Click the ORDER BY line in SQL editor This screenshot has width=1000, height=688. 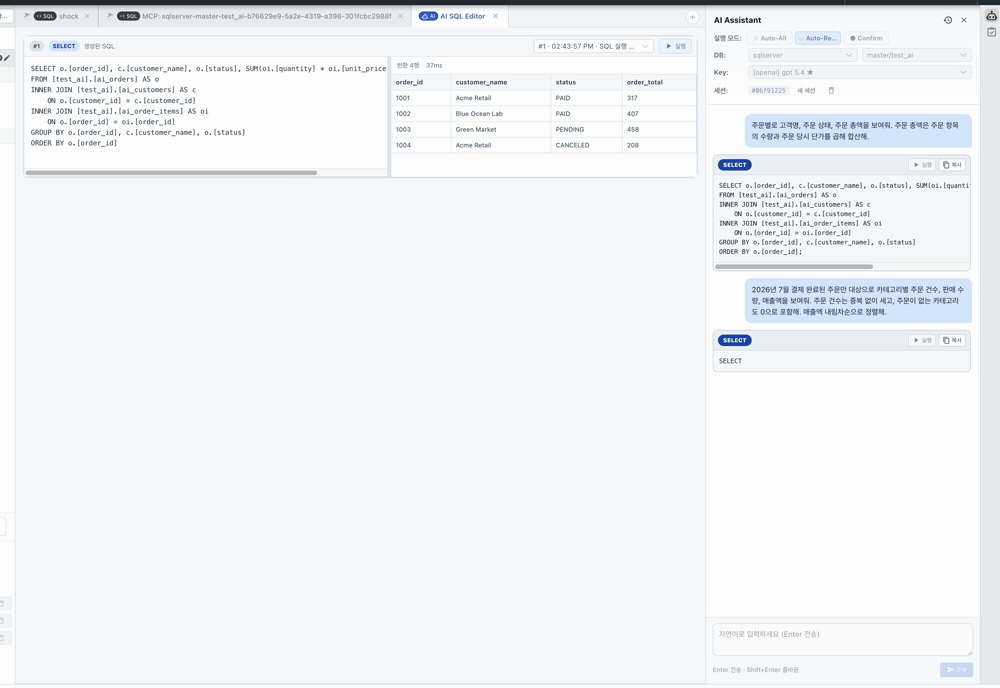point(74,143)
